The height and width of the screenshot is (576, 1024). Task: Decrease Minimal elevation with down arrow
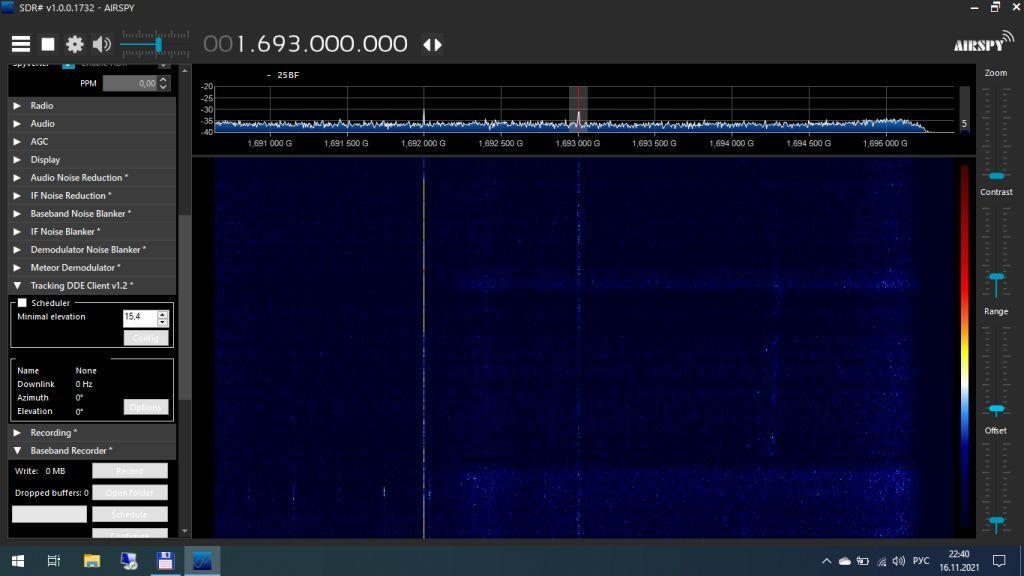[163, 321]
